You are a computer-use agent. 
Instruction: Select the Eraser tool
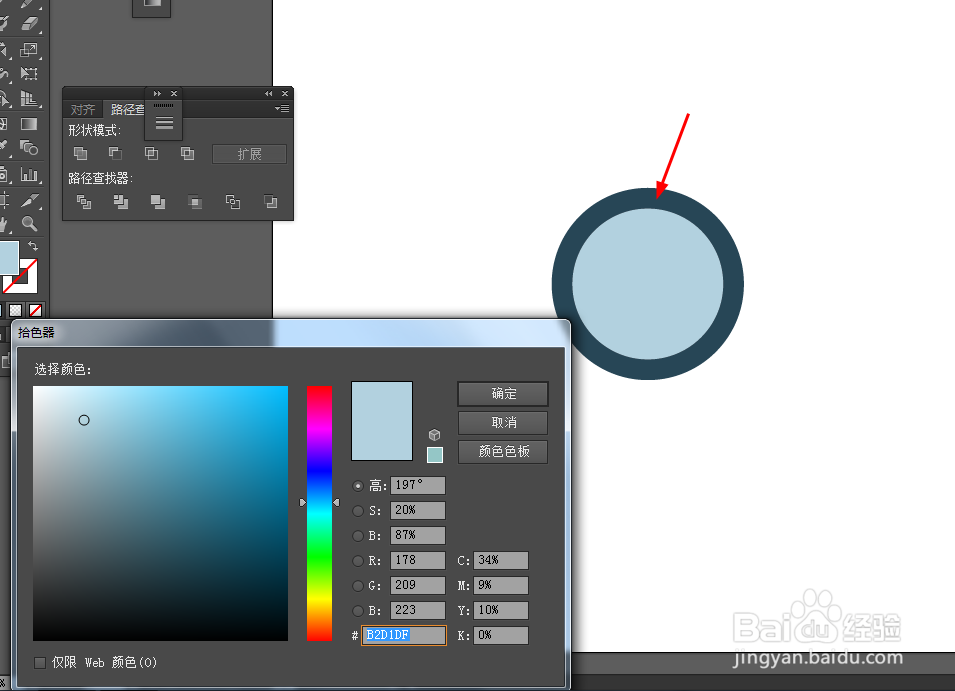pos(29,24)
